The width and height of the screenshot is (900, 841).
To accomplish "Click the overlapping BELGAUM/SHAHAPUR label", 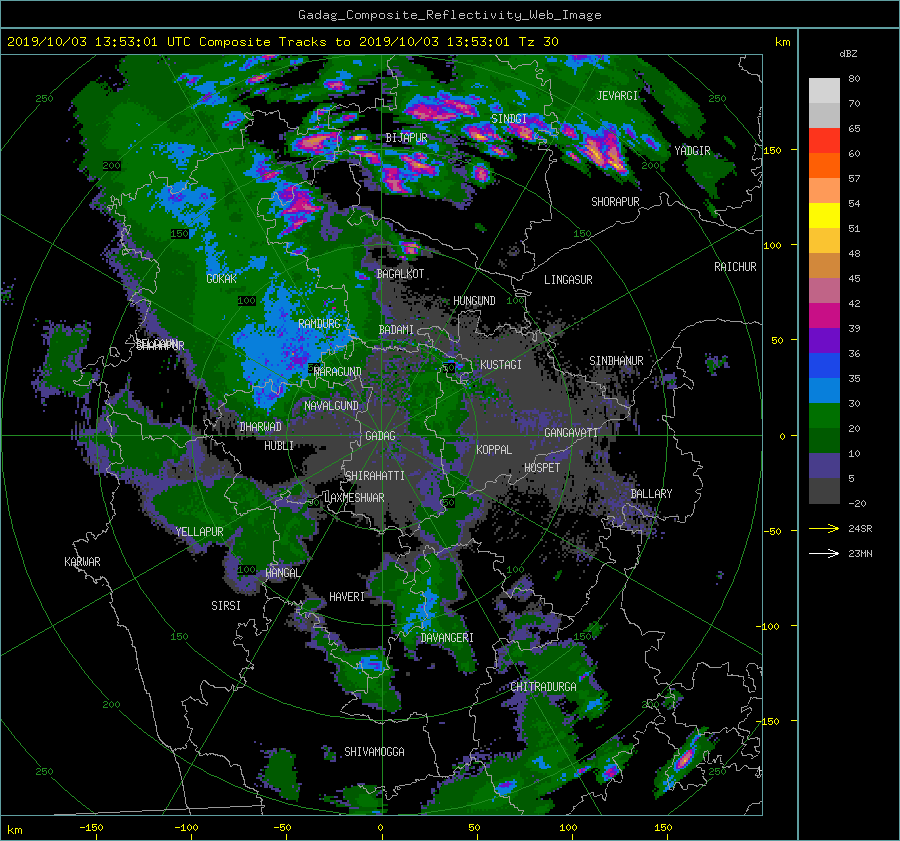I will 160,344.
